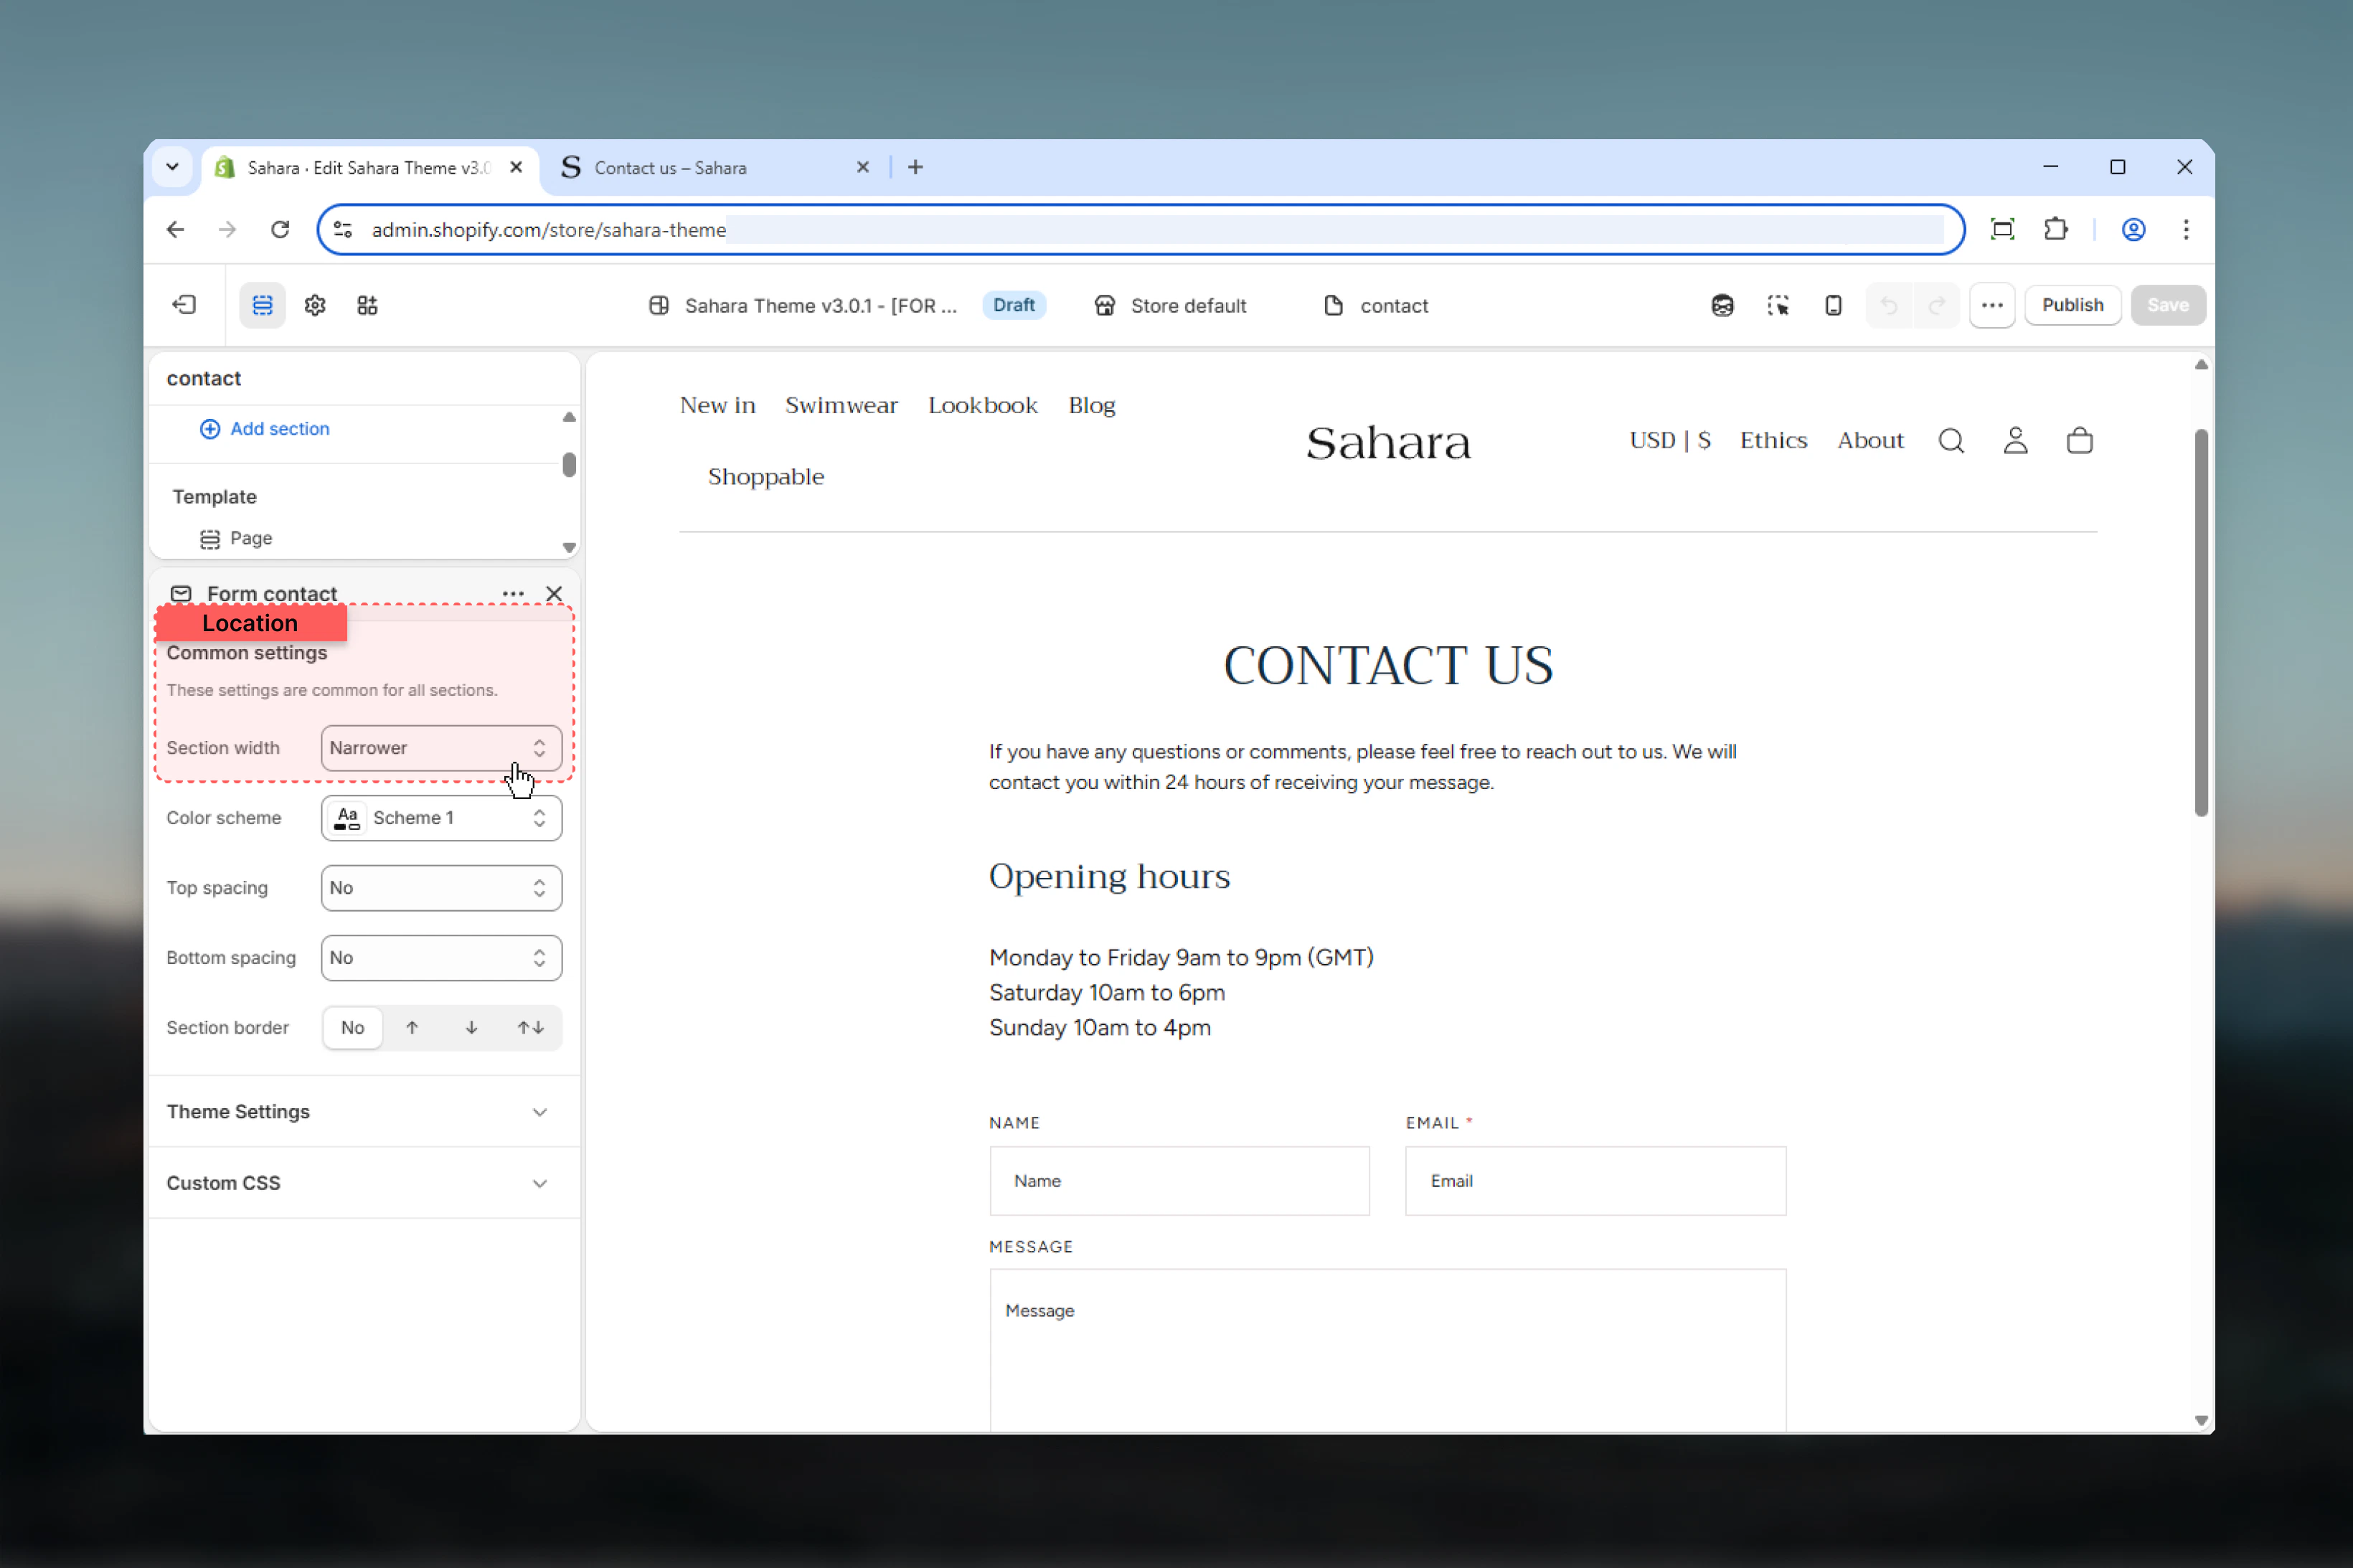
Task: Open the contact template selector
Action: (x=1376, y=306)
